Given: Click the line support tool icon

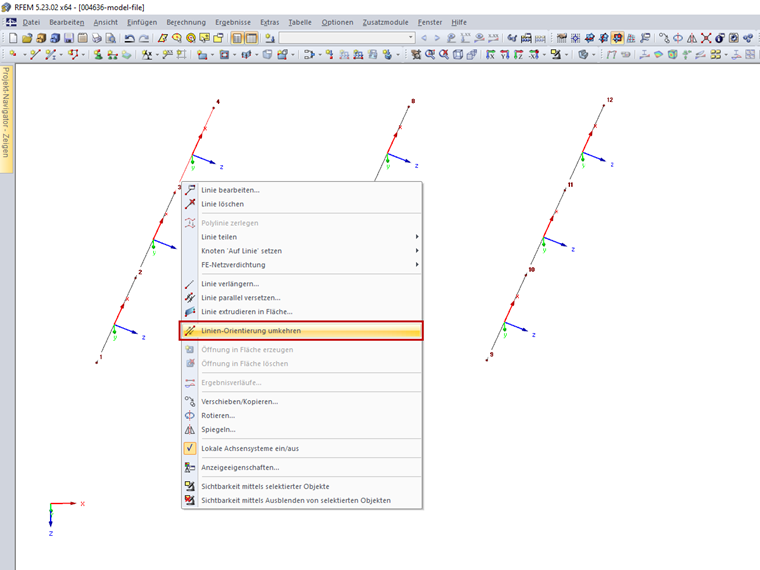Looking at the screenshot, I should coord(112,55).
